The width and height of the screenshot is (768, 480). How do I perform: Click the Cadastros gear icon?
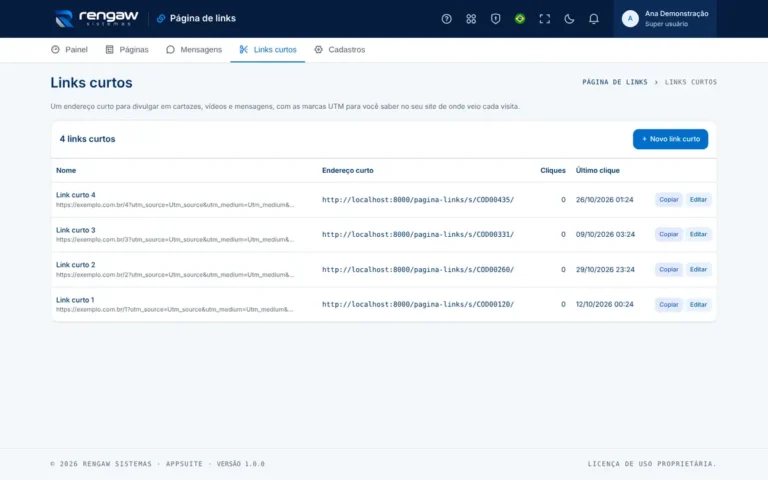click(x=318, y=49)
